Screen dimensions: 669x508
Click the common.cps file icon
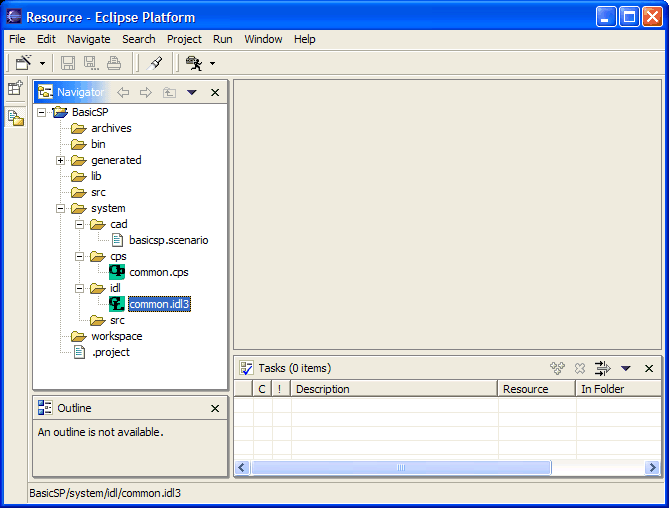(117, 272)
